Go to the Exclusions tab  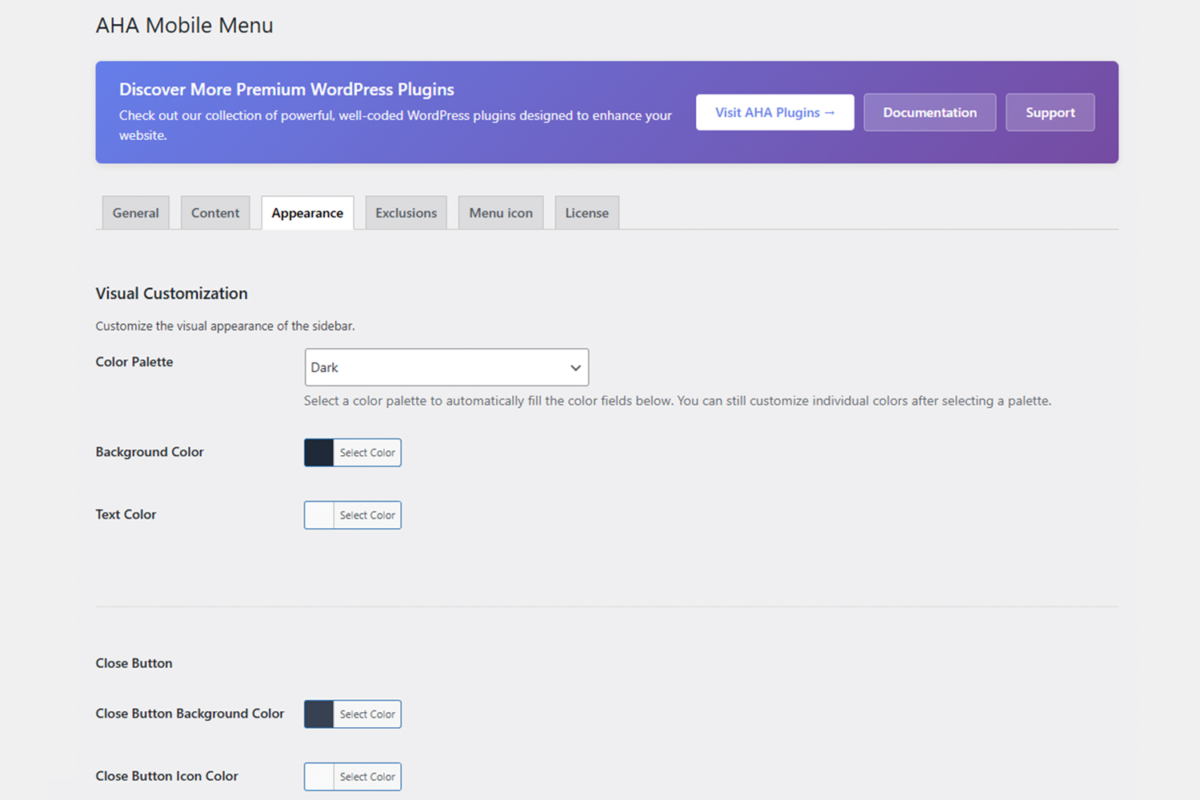(x=406, y=213)
